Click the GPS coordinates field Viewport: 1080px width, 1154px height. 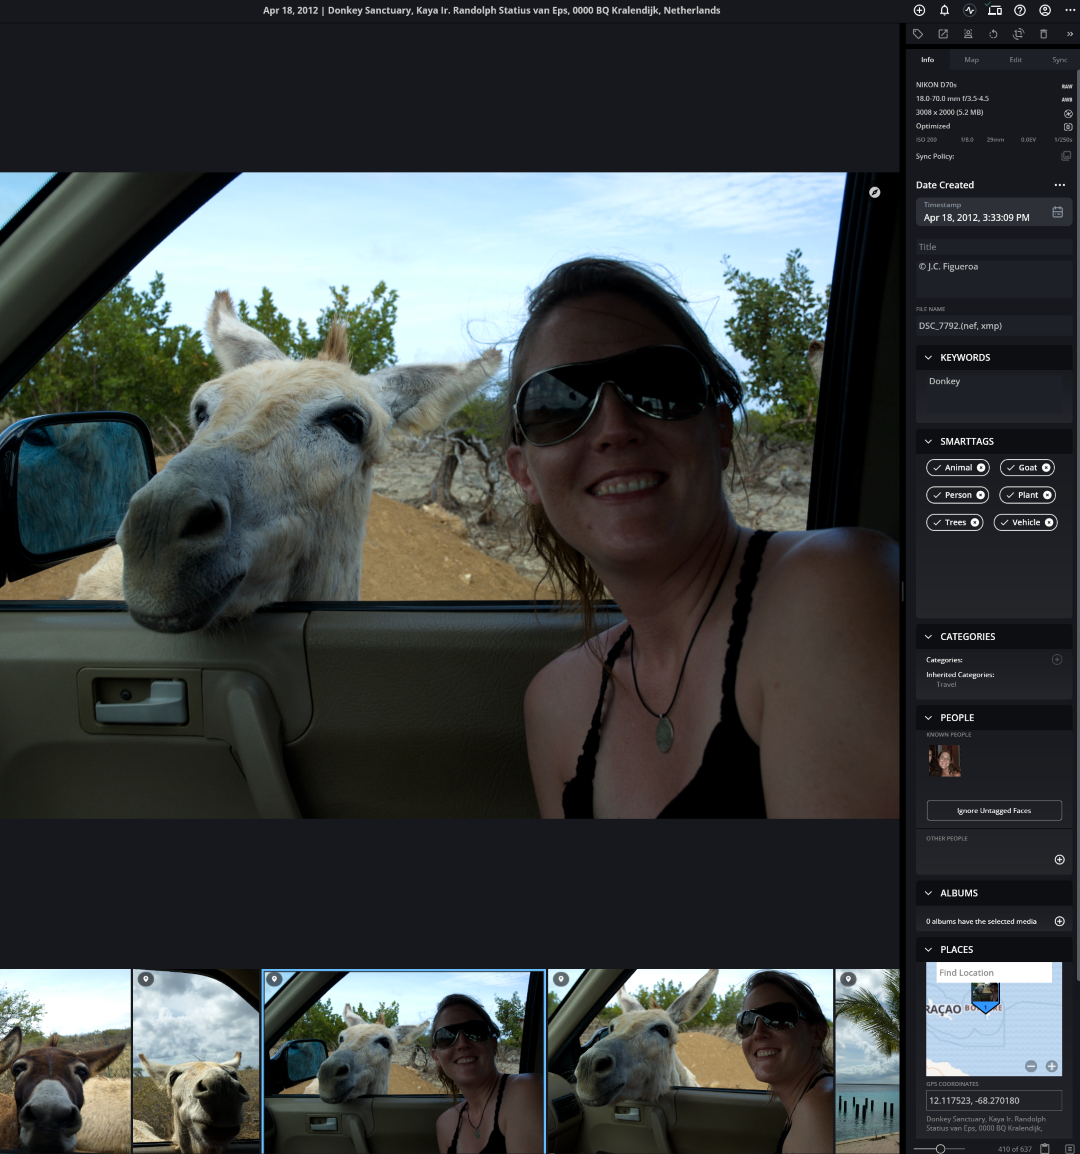pos(994,1100)
